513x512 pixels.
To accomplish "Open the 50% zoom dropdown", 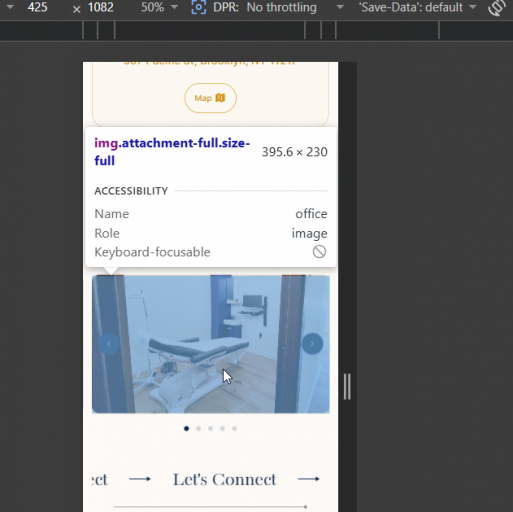I will pyautogui.click(x=159, y=7).
